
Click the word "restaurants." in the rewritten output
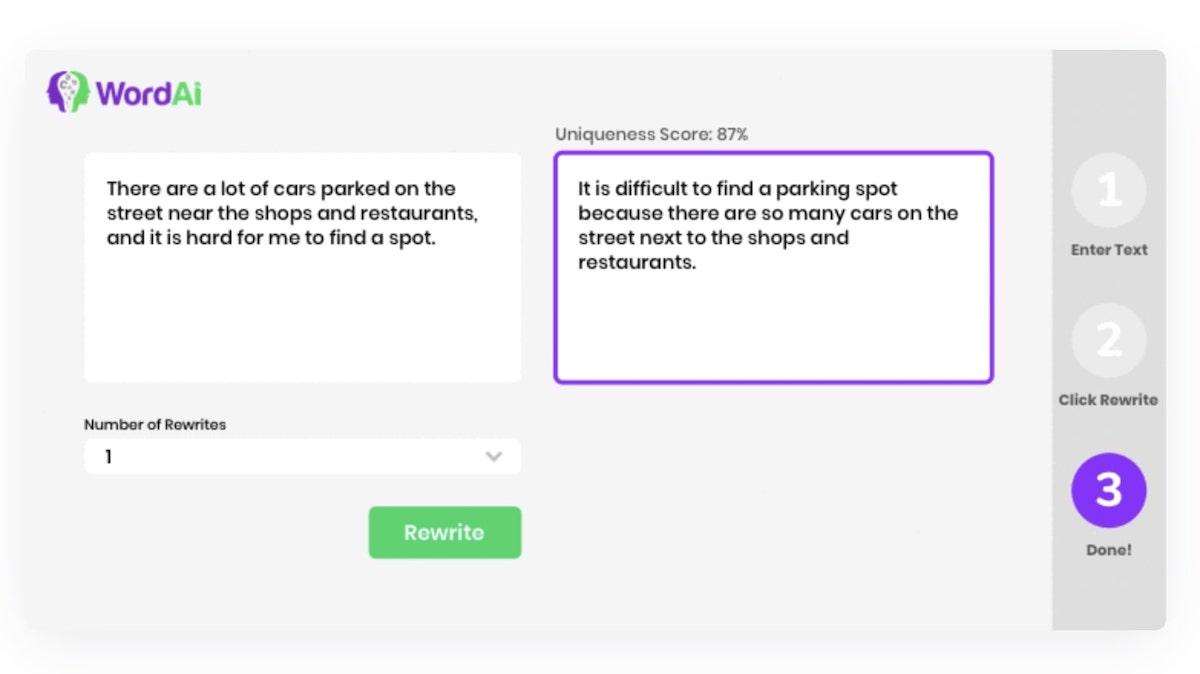[637, 263]
